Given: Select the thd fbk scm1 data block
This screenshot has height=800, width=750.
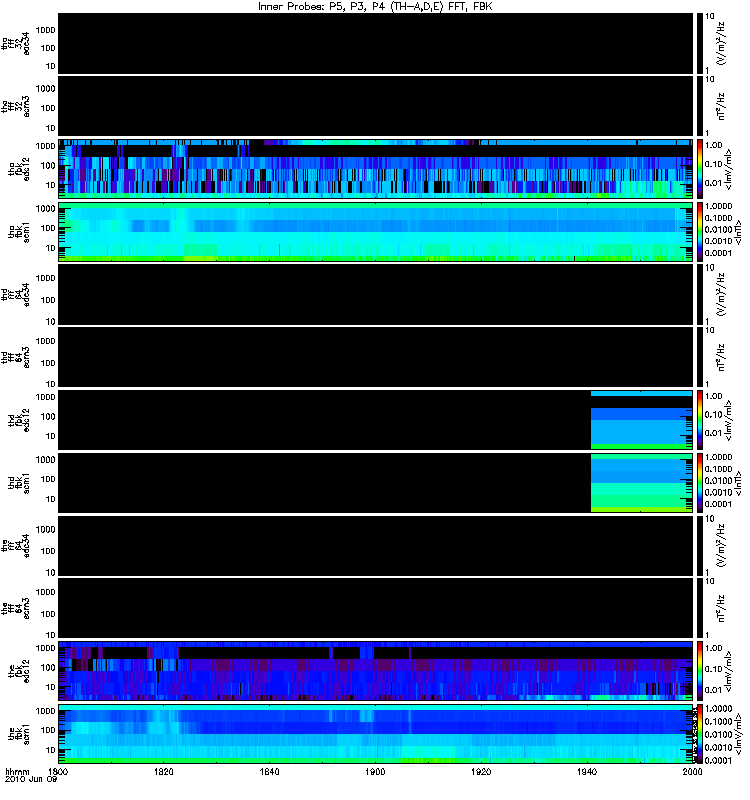Looking at the screenshot, I should coord(642,483).
